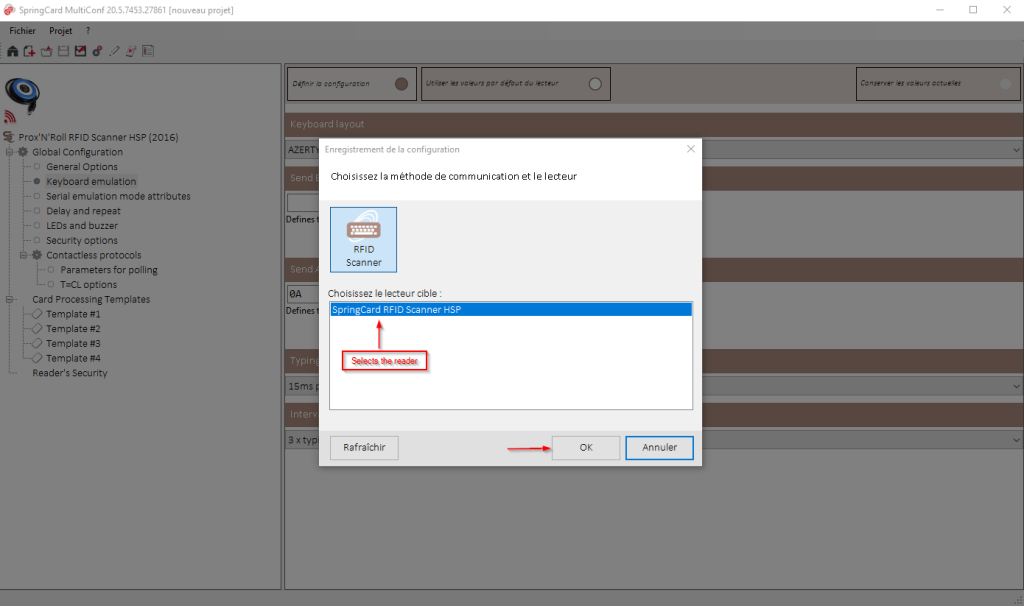This screenshot has height=606, width=1024.
Task: Confirm the dialog with OK
Action: pos(586,447)
